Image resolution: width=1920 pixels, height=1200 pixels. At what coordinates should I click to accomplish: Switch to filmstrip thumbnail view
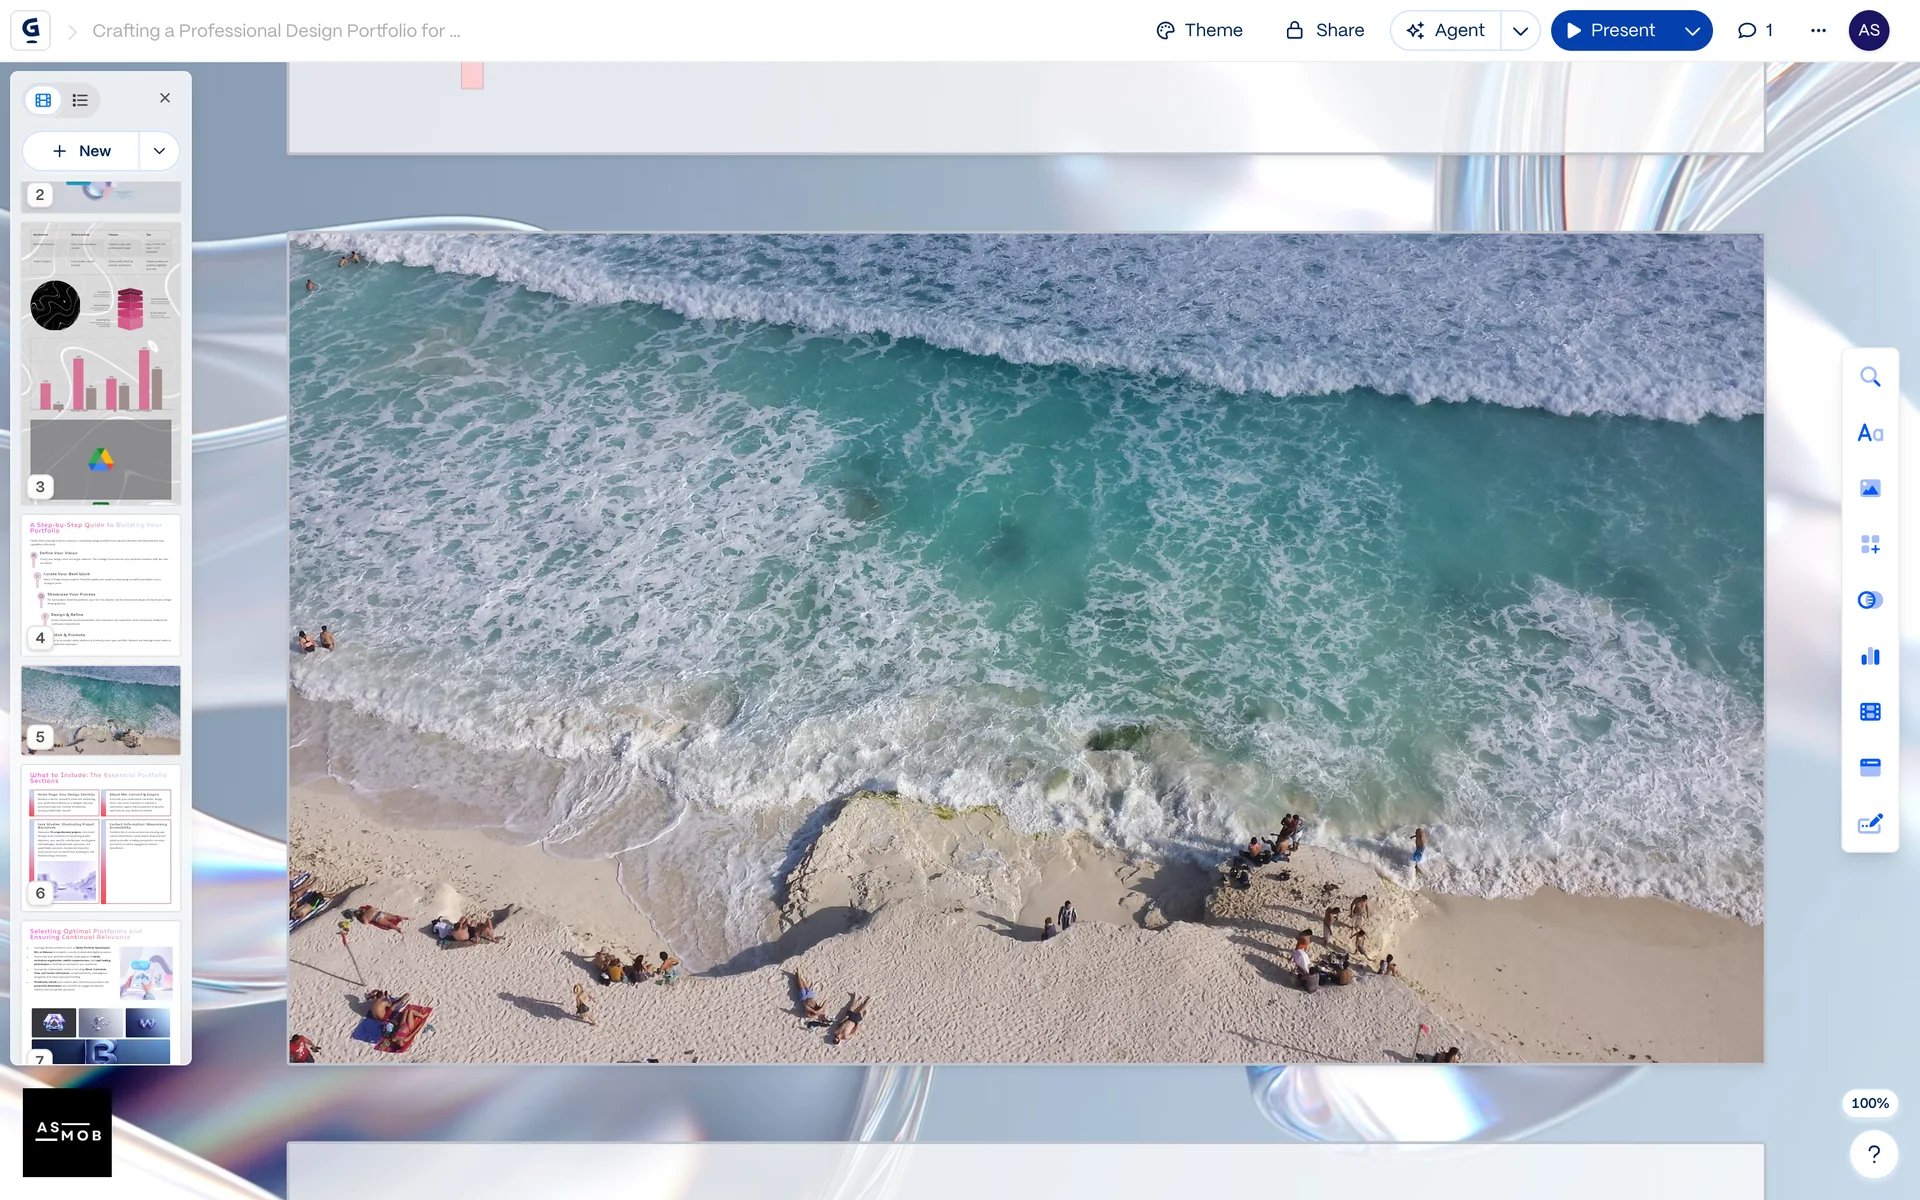click(43, 100)
